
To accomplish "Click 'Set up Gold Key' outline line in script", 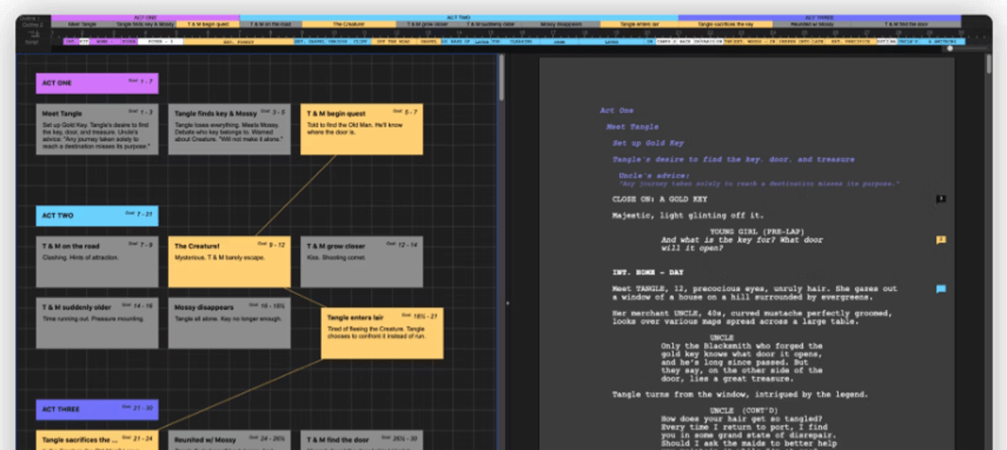I will (648, 143).
